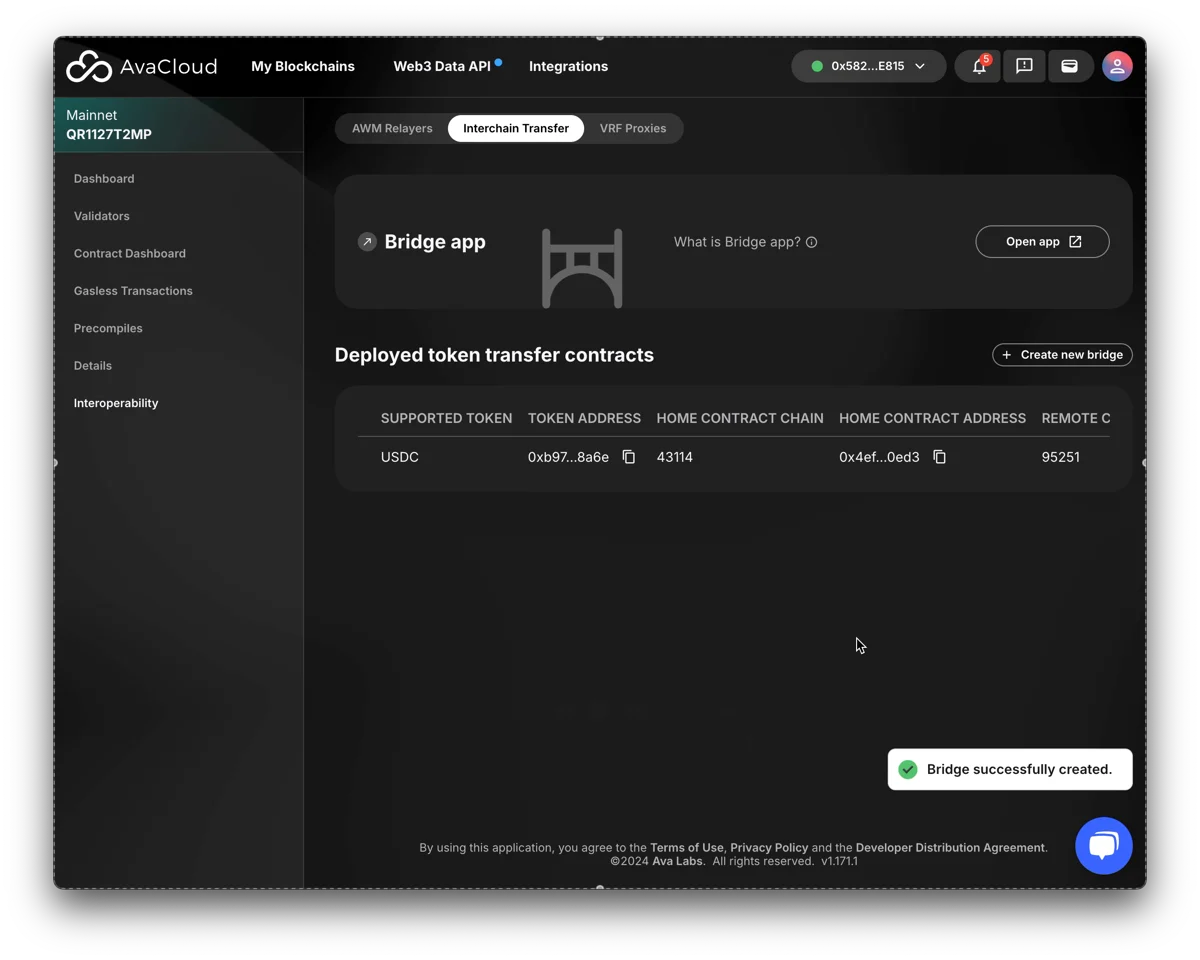Open Validators in sidebar
The width and height of the screenshot is (1200, 960).
pos(102,216)
